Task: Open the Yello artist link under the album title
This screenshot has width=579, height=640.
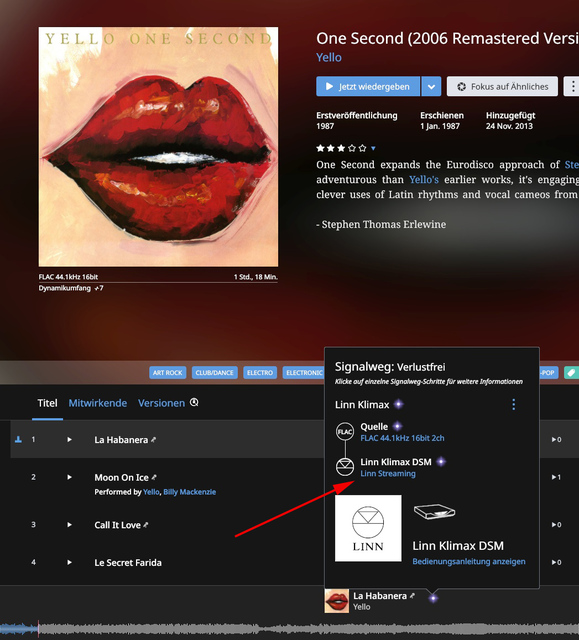Action: coord(329,58)
